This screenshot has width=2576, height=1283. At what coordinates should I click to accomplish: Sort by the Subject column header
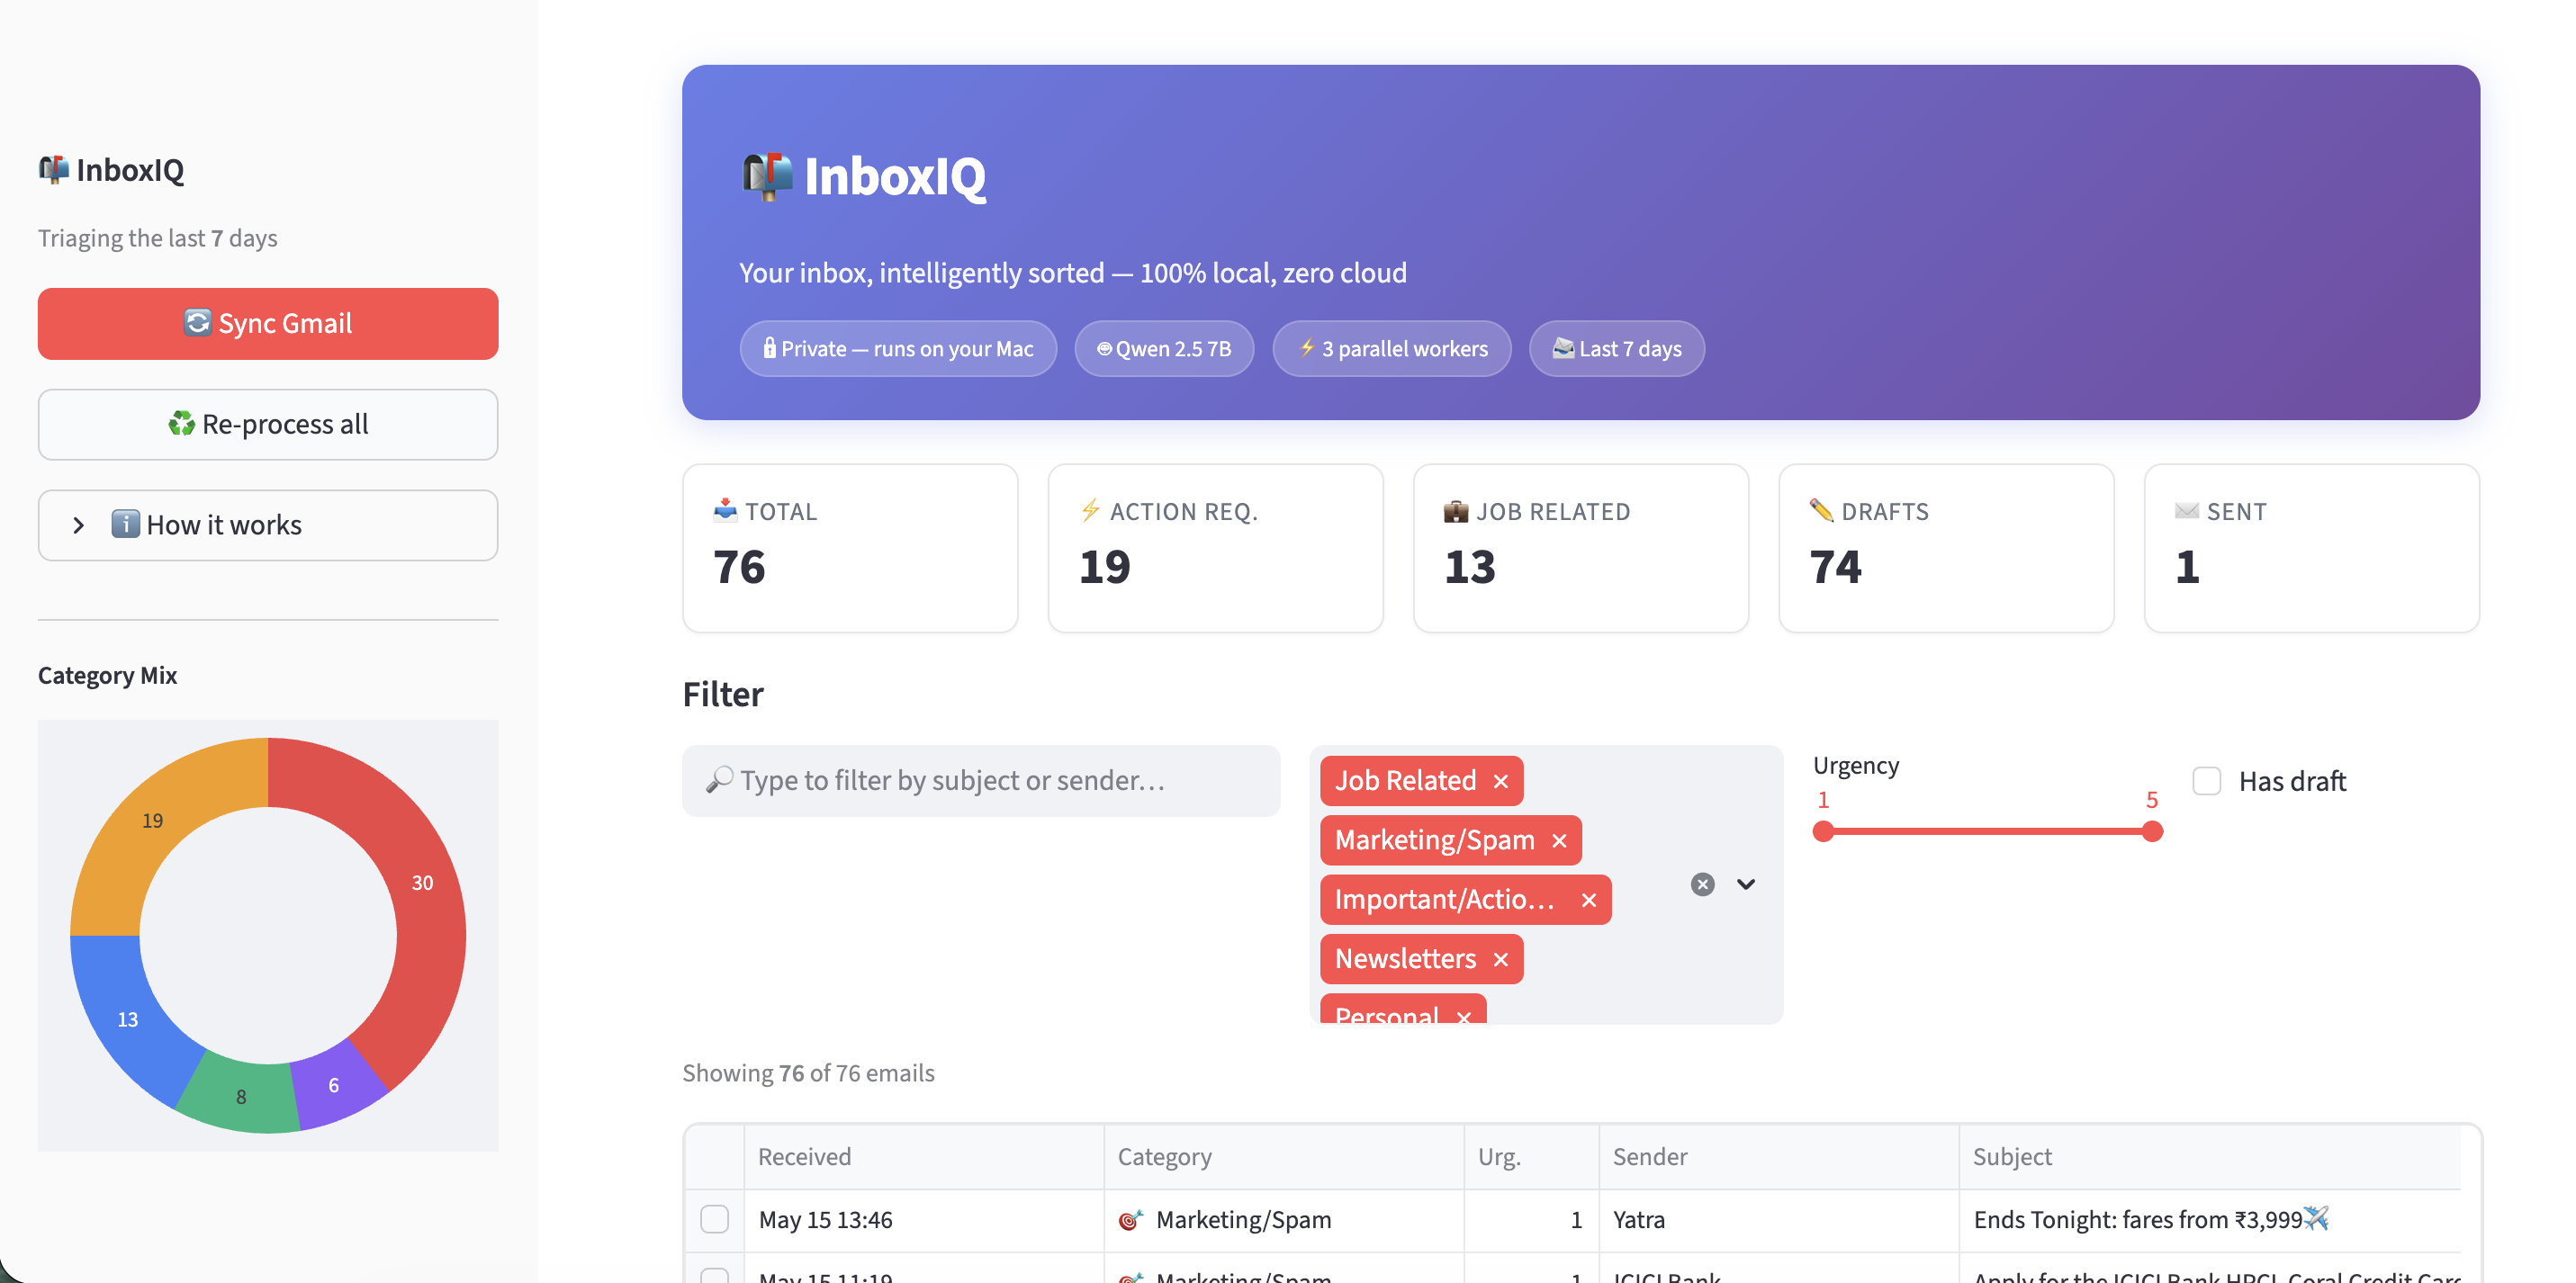(x=2210, y=1156)
